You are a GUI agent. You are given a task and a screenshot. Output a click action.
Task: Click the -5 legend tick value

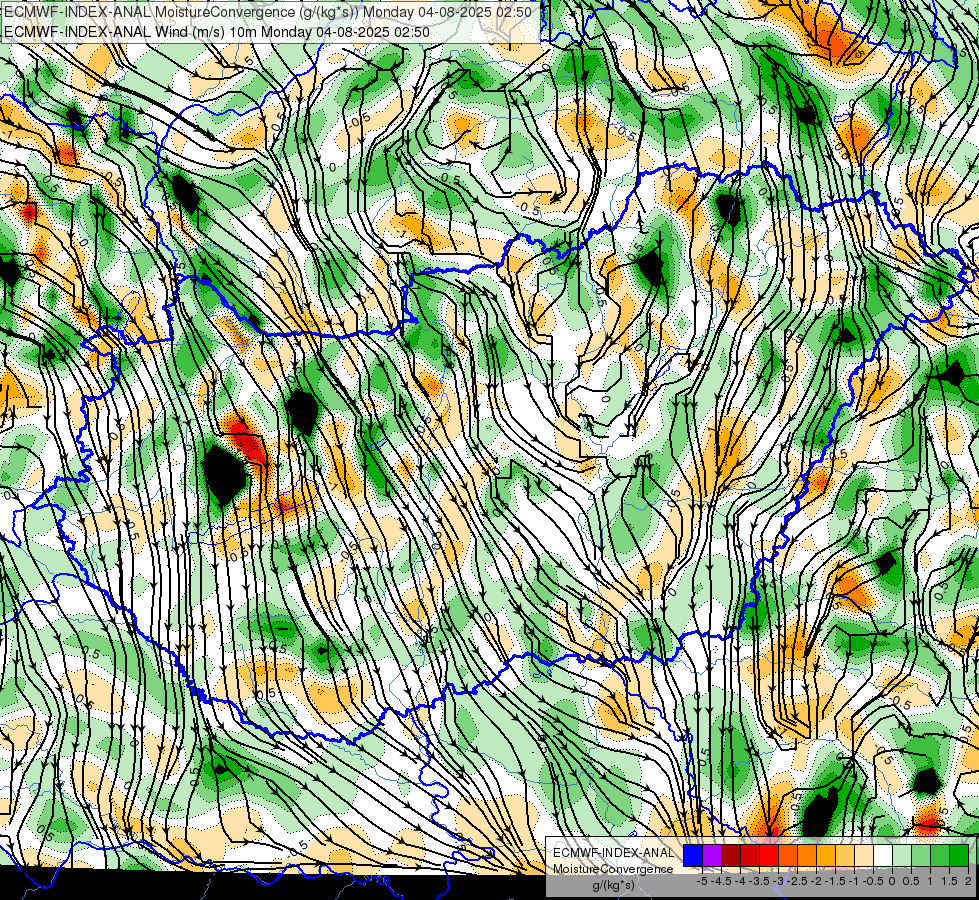coord(702,881)
